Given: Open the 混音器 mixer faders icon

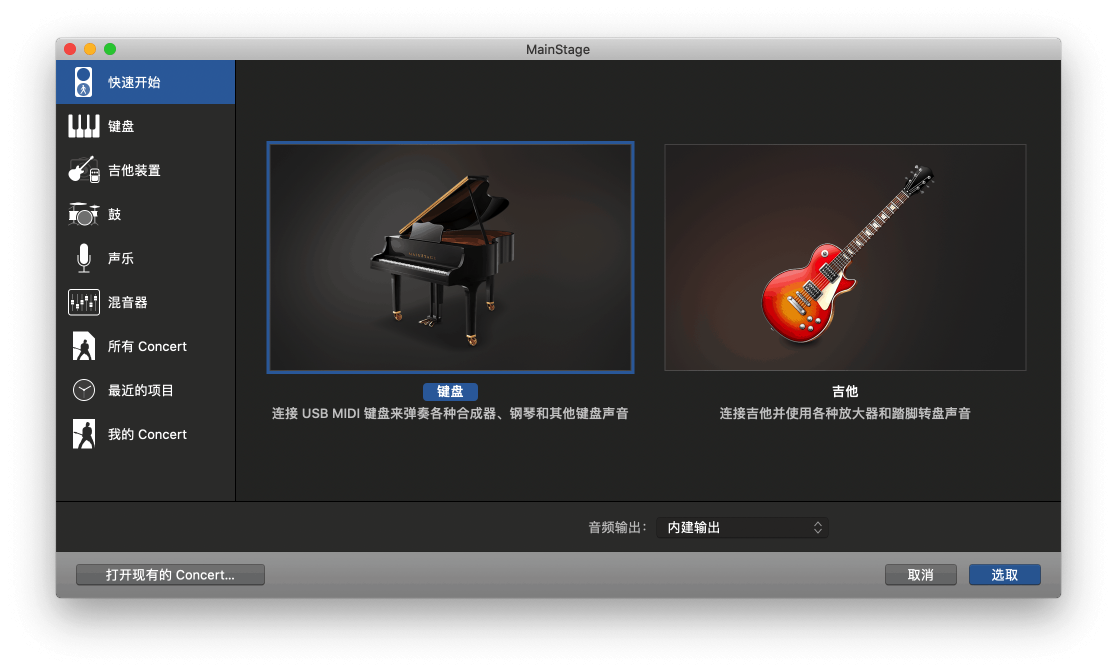Looking at the screenshot, I should (x=86, y=302).
